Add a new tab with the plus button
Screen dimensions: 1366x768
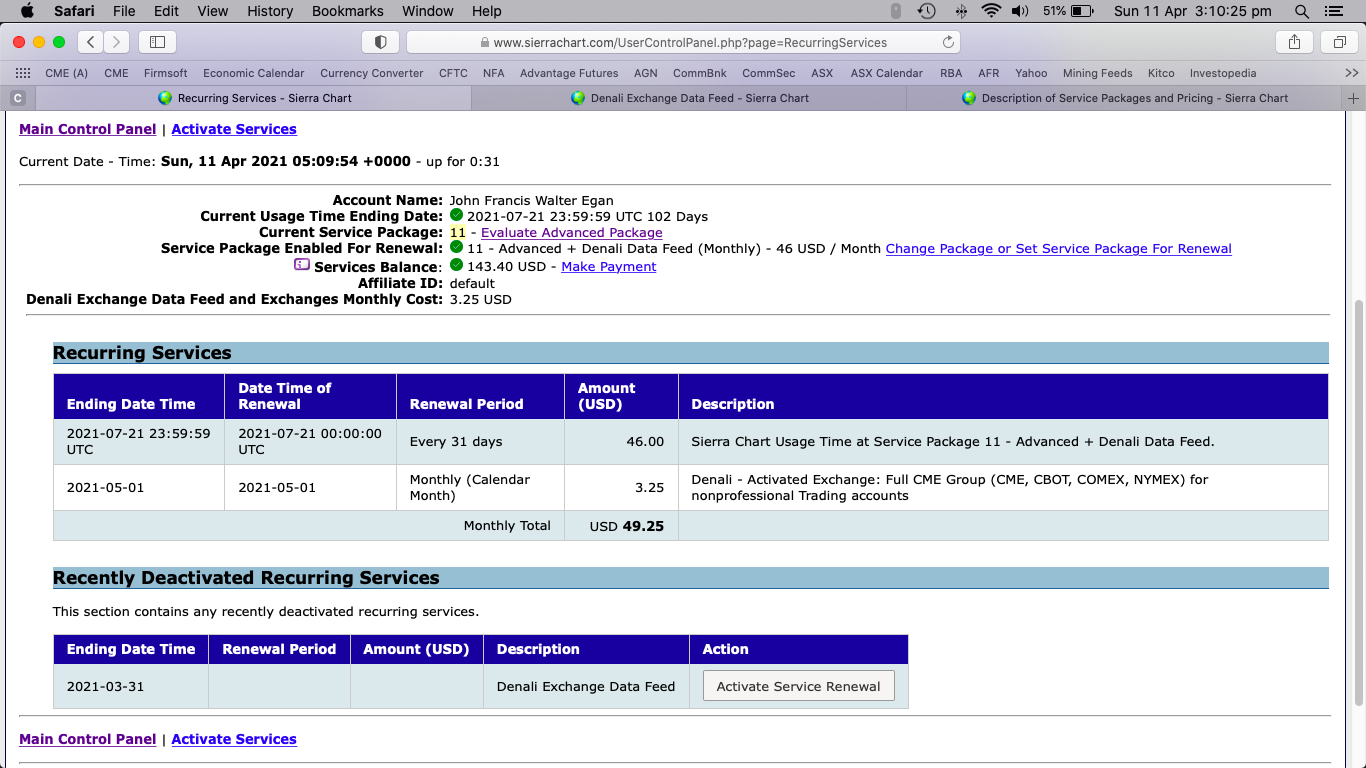tap(1354, 98)
